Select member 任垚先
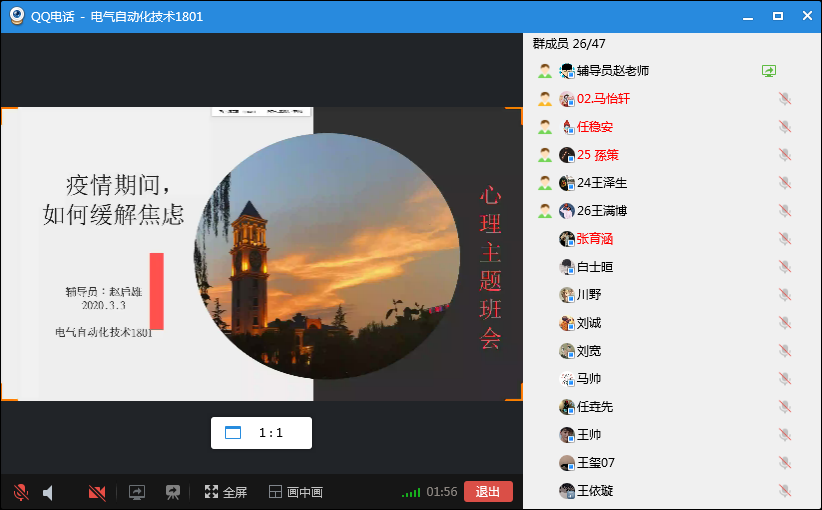Screen dimensions: 822x510 [x=594, y=407]
